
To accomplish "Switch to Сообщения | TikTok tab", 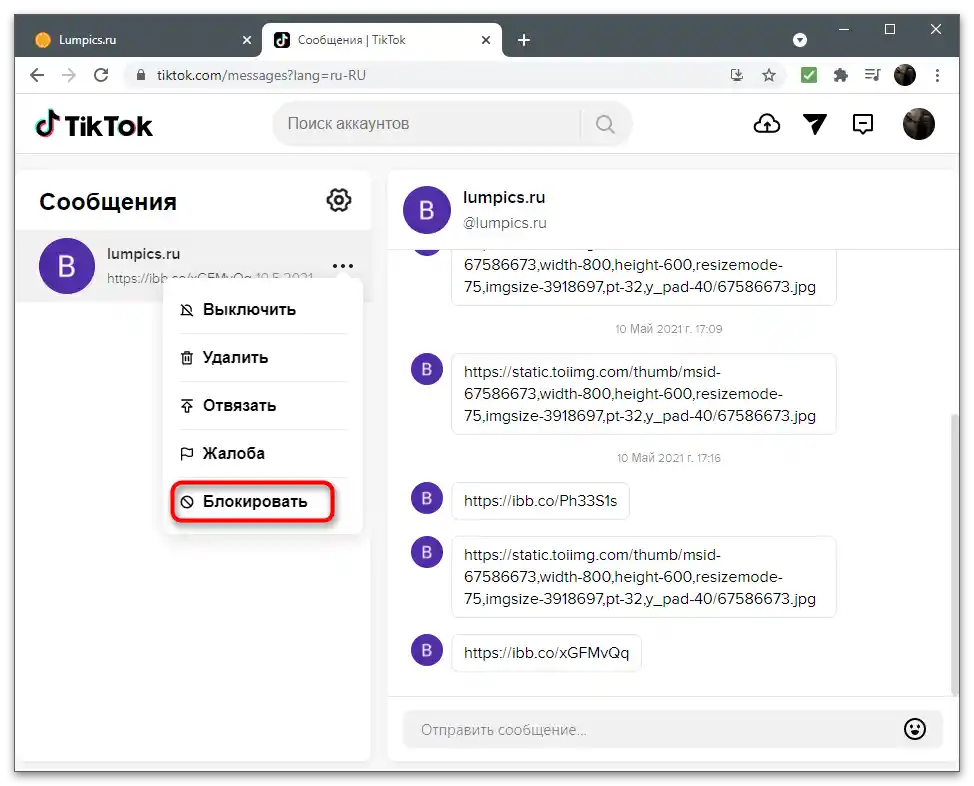I will coord(381,40).
